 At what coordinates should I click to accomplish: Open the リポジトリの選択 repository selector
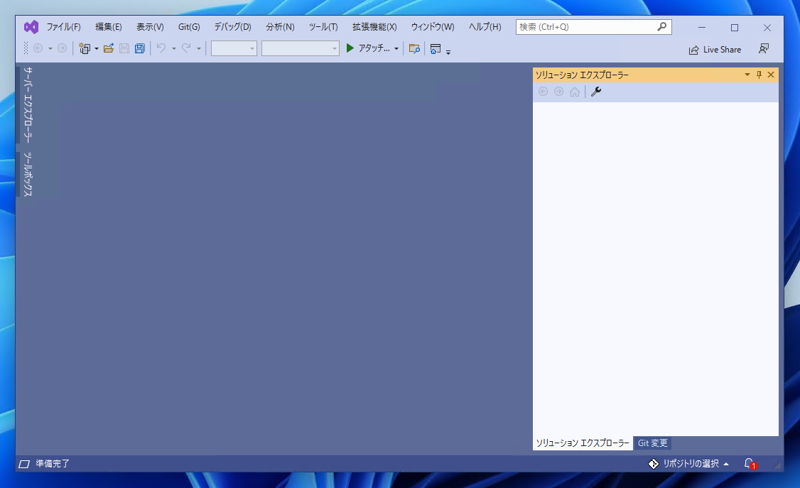(688, 463)
